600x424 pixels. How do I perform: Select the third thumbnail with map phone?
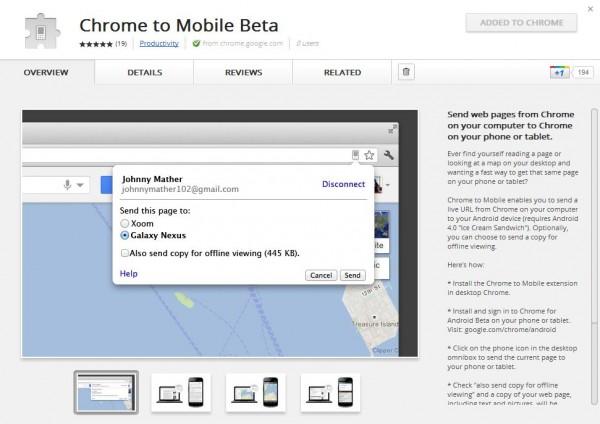256,392
